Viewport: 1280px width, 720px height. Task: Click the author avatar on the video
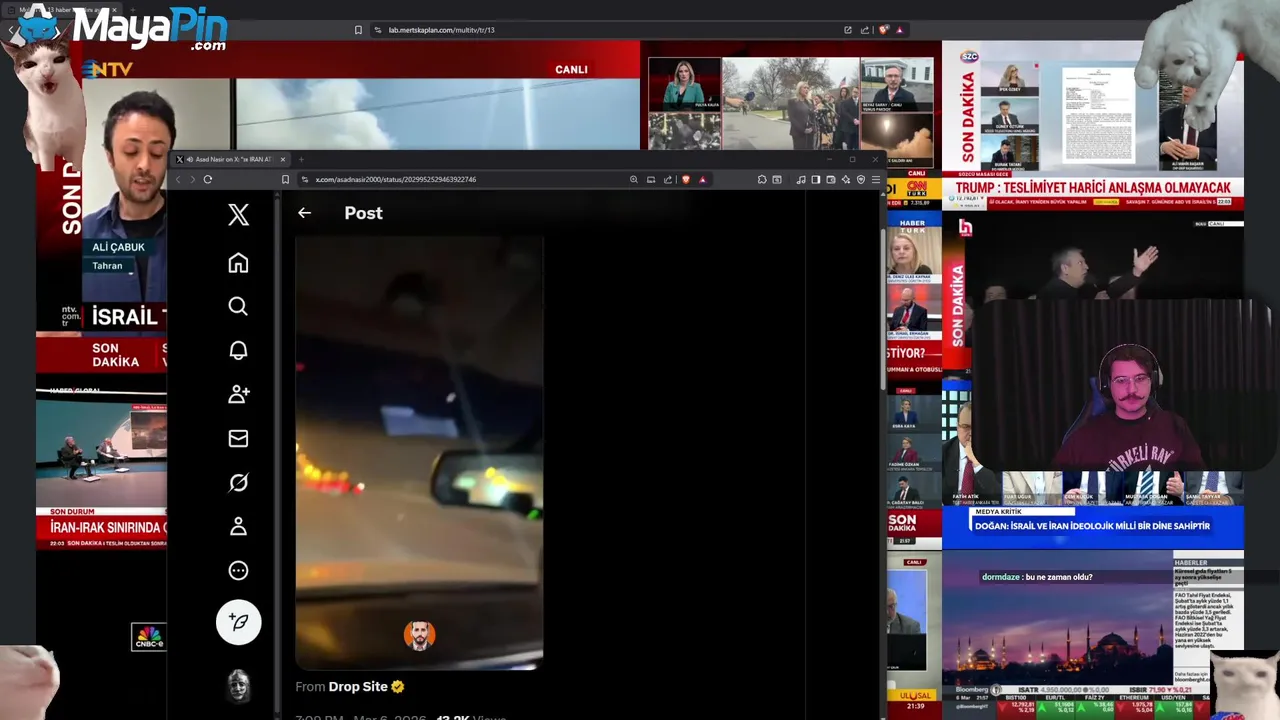coord(419,635)
